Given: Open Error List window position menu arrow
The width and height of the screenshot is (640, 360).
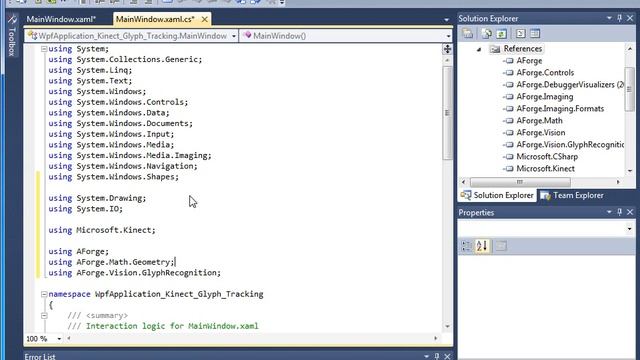Looking at the screenshot, I should click(426, 356).
